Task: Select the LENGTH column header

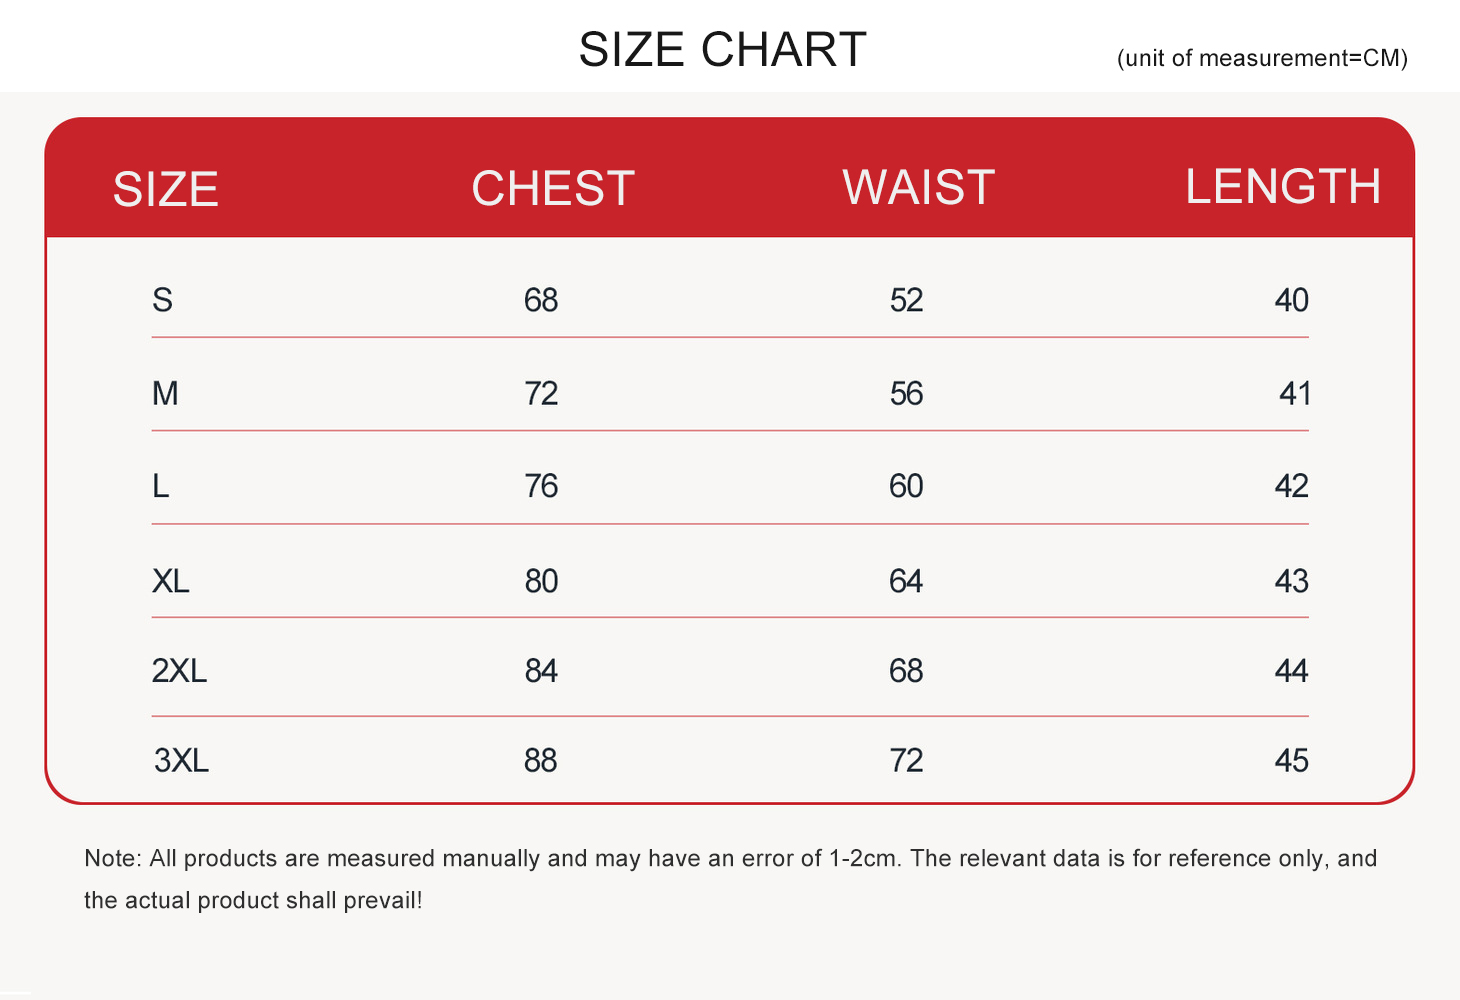Action: pos(1283,187)
